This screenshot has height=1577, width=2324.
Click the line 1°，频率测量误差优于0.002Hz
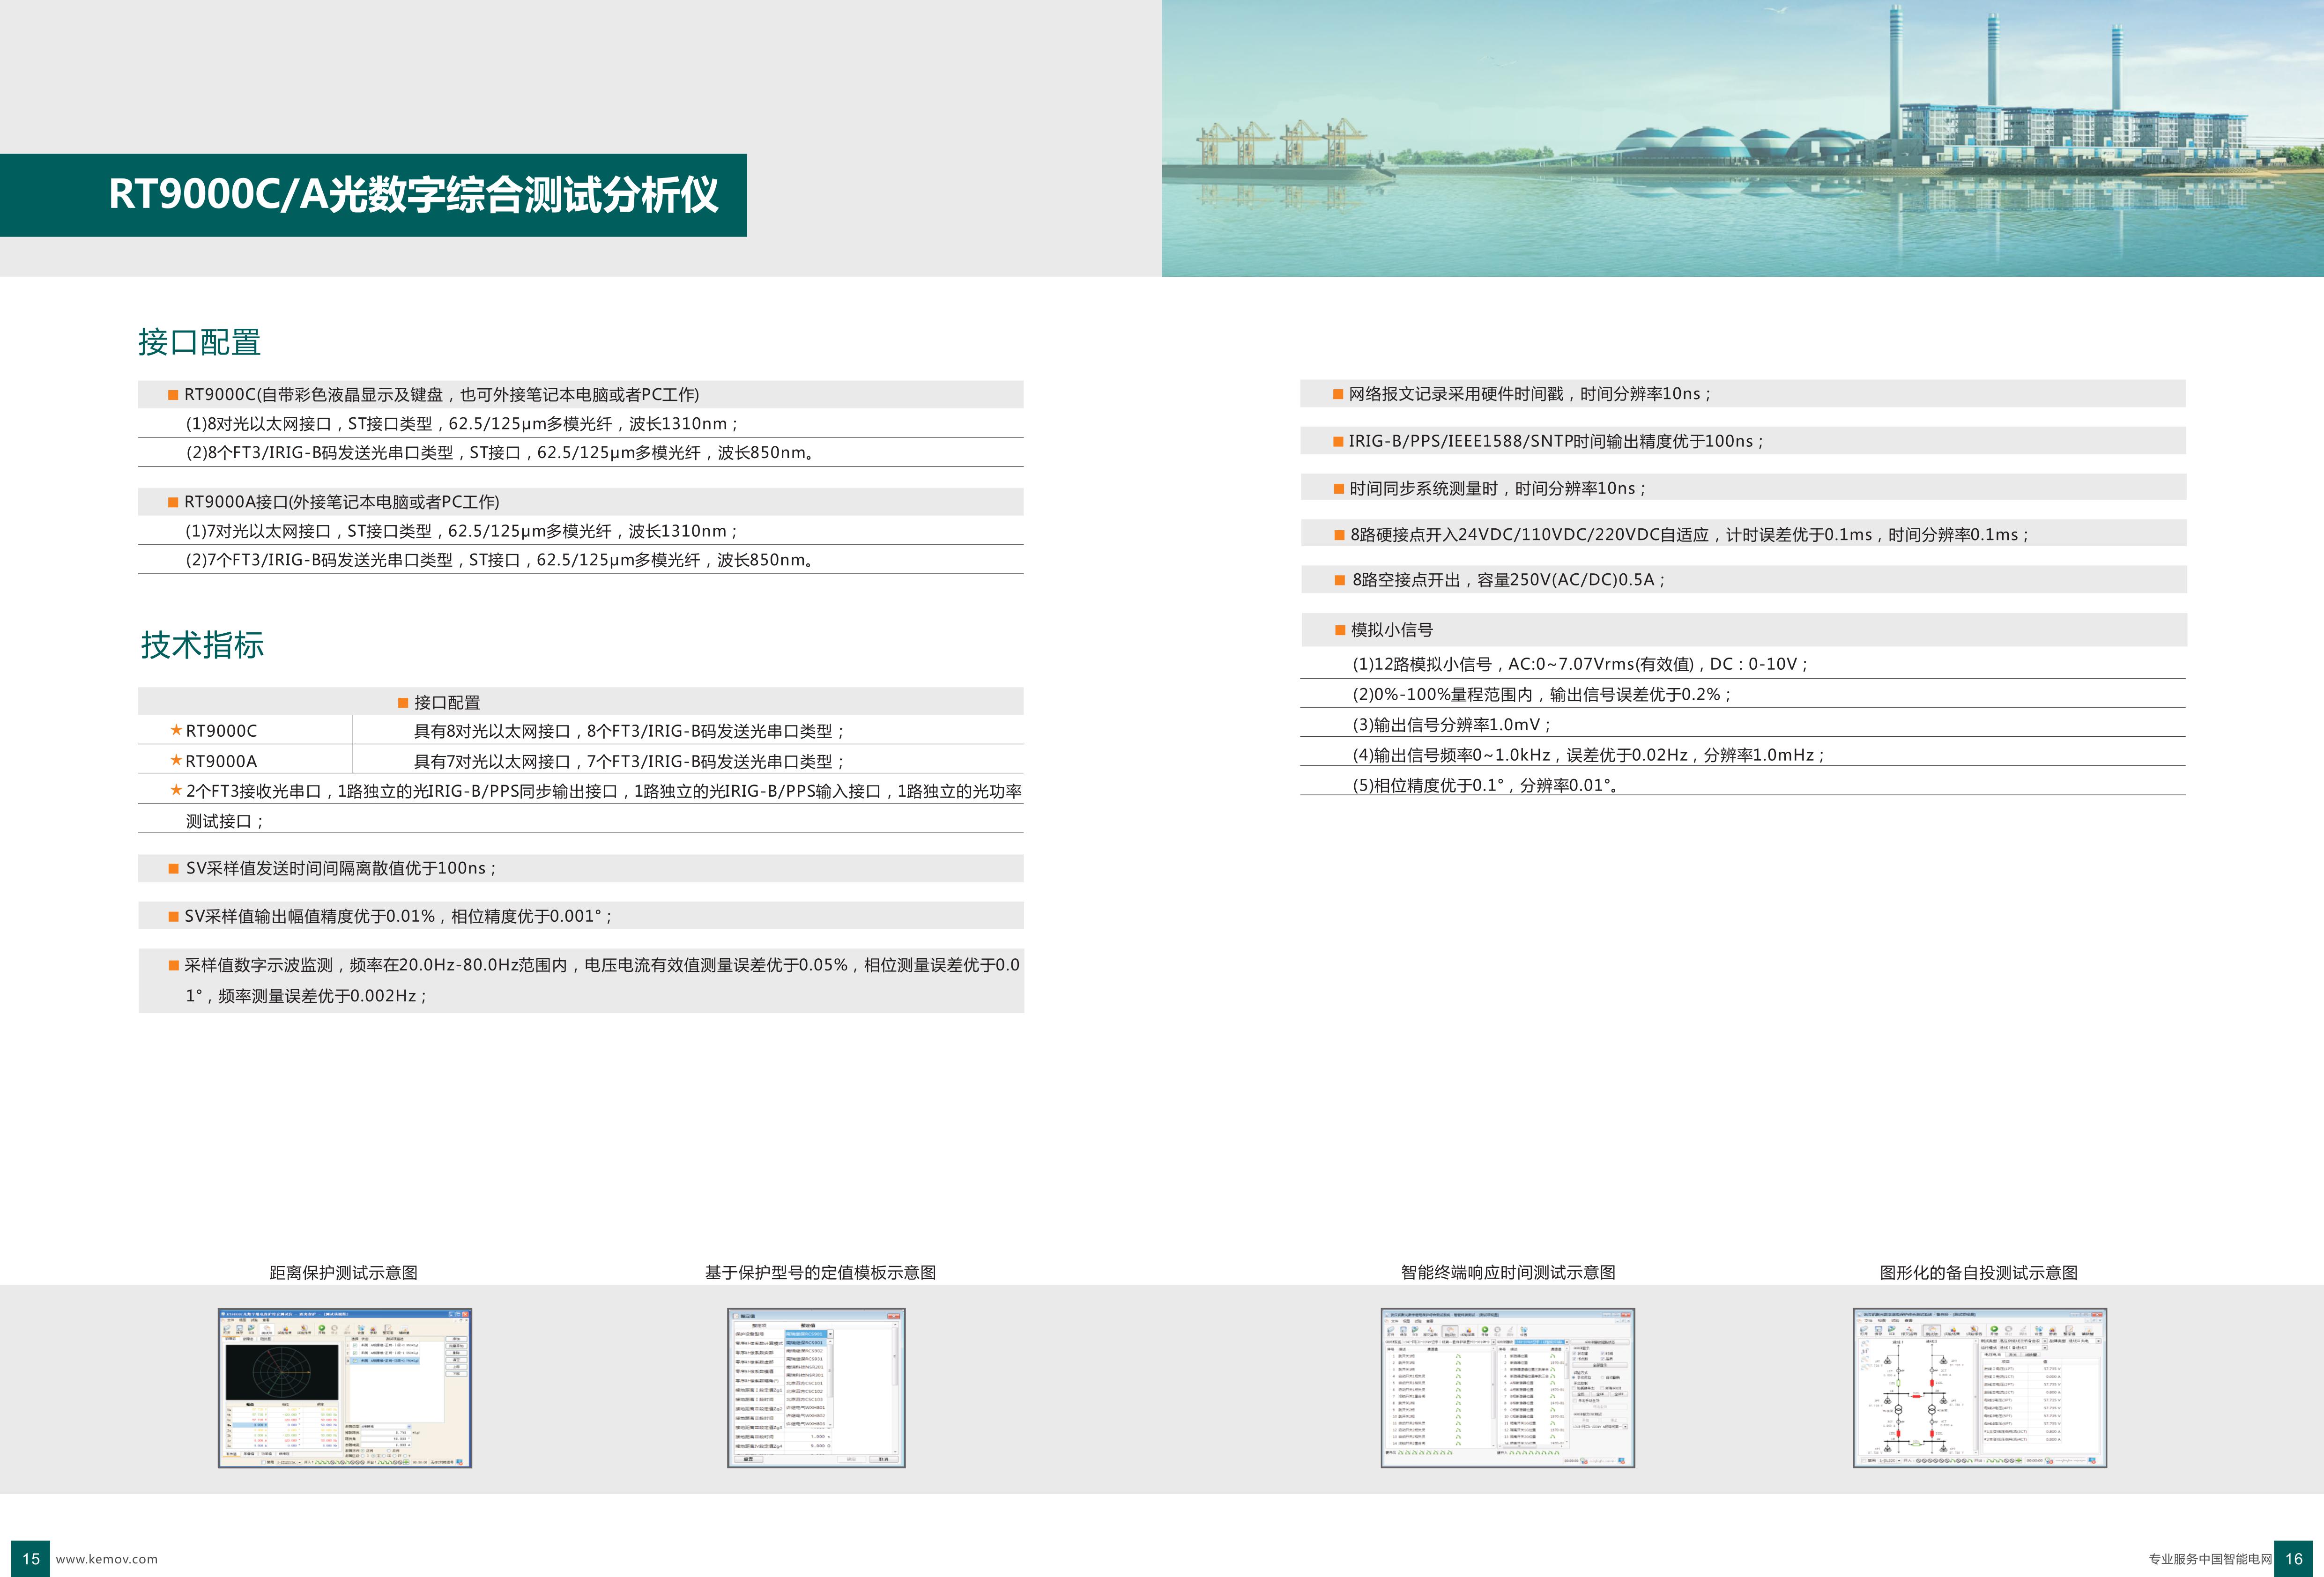[x=306, y=996]
